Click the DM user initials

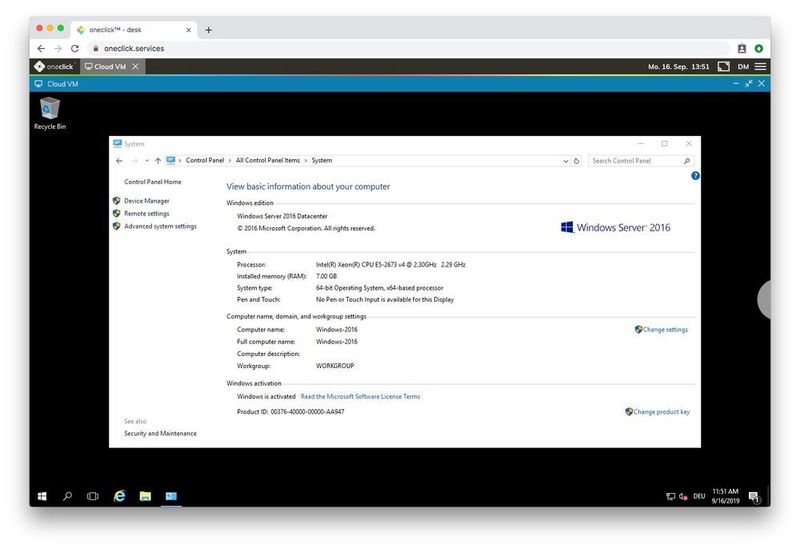click(x=743, y=66)
